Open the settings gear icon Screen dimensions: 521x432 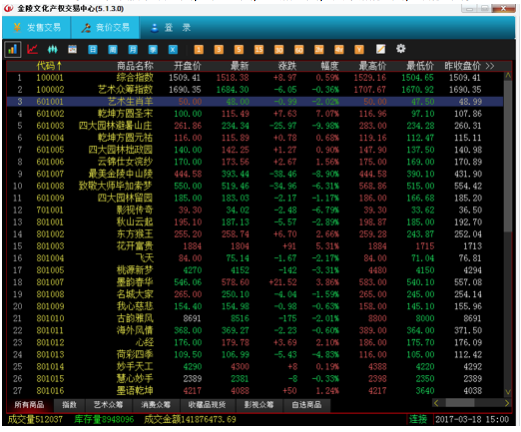401,49
